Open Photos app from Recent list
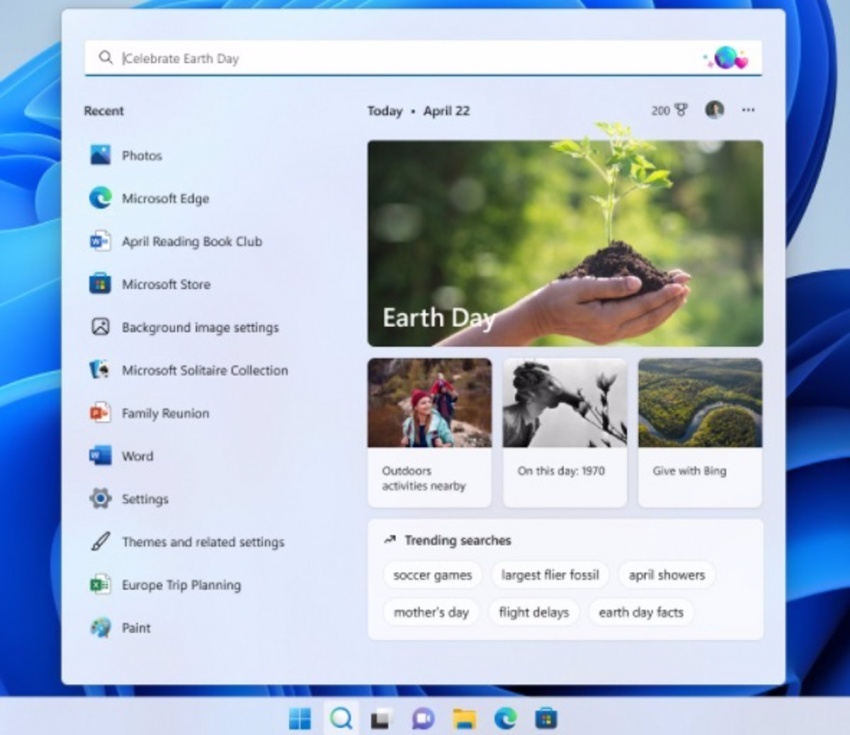The image size is (850, 735). (141, 156)
